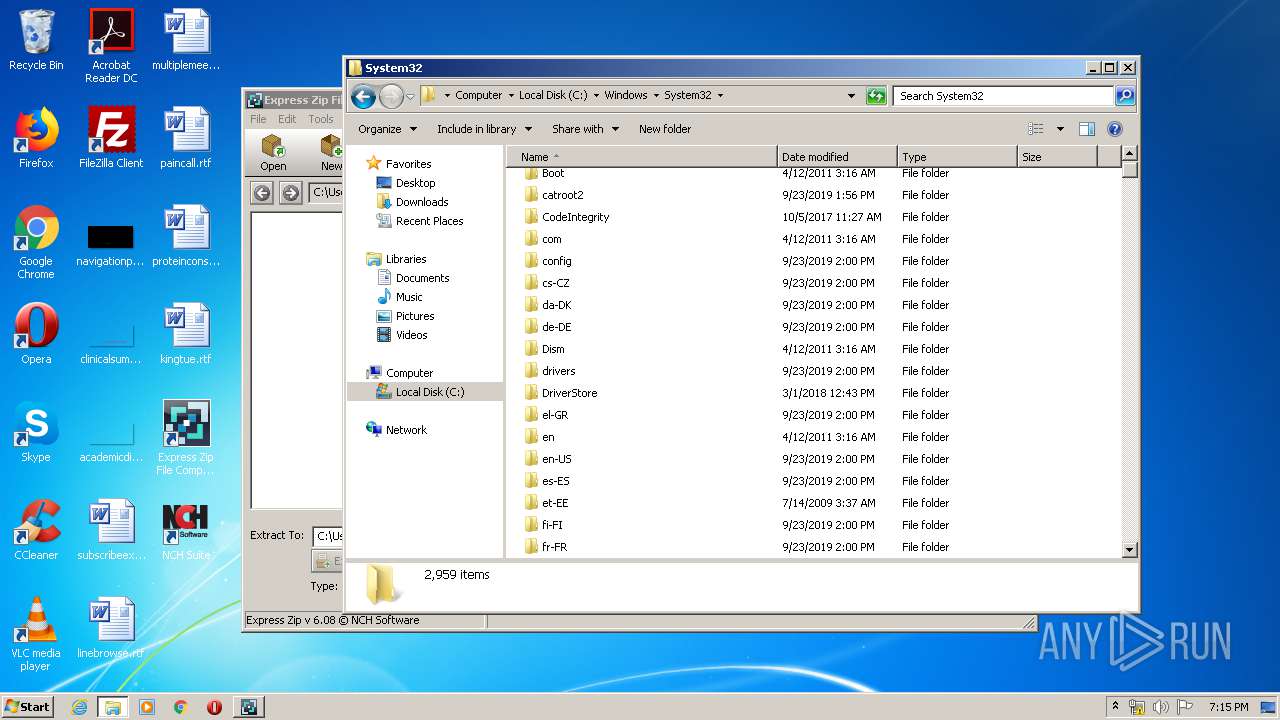The image size is (1280, 720).
Task: Click the Back arrow in Explorer
Action: (x=363, y=96)
